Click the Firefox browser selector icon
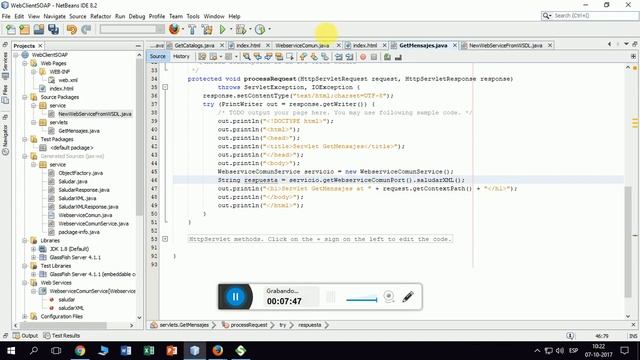Image resolution: width=640 pixels, height=360 pixels. 174,29
